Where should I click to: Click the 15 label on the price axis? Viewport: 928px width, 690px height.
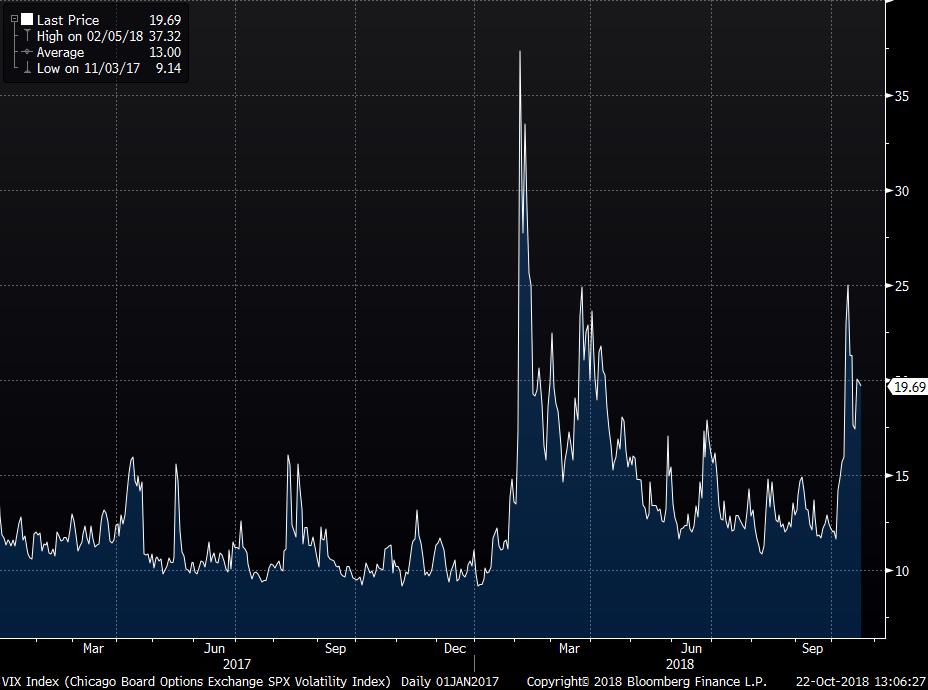[x=901, y=476]
